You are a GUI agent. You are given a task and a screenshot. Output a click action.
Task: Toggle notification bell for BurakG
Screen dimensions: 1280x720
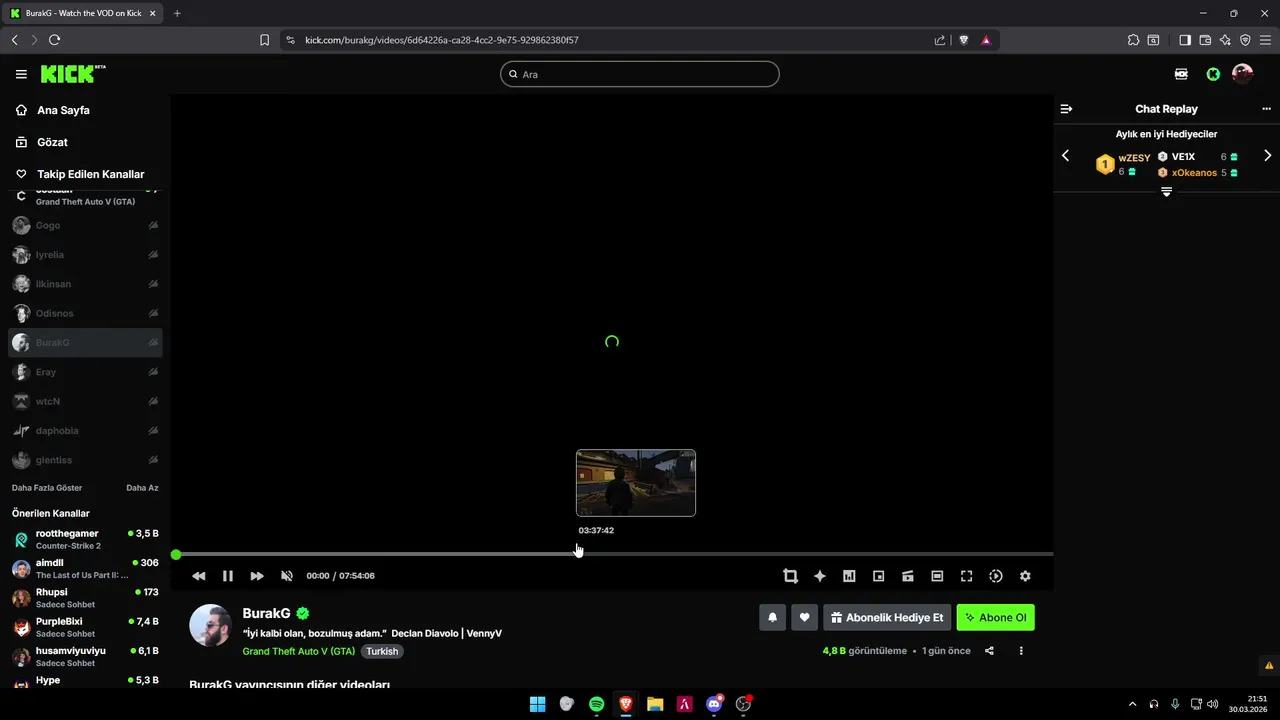click(x=772, y=618)
